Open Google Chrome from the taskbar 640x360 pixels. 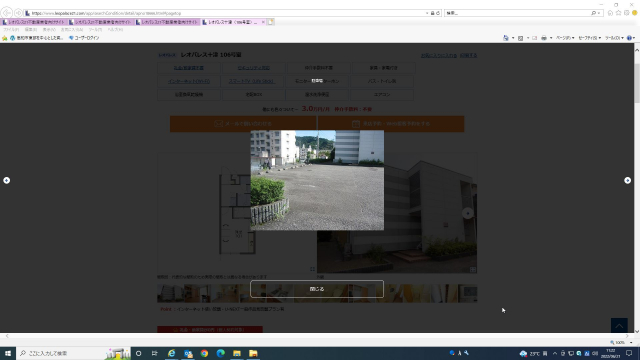point(204,353)
